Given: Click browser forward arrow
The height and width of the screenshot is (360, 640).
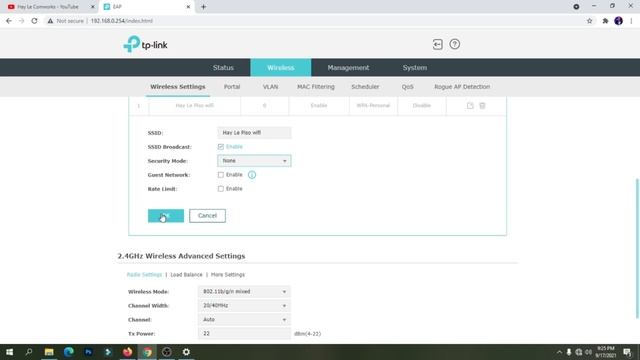Looking at the screenshot, I should click(21, 21).
